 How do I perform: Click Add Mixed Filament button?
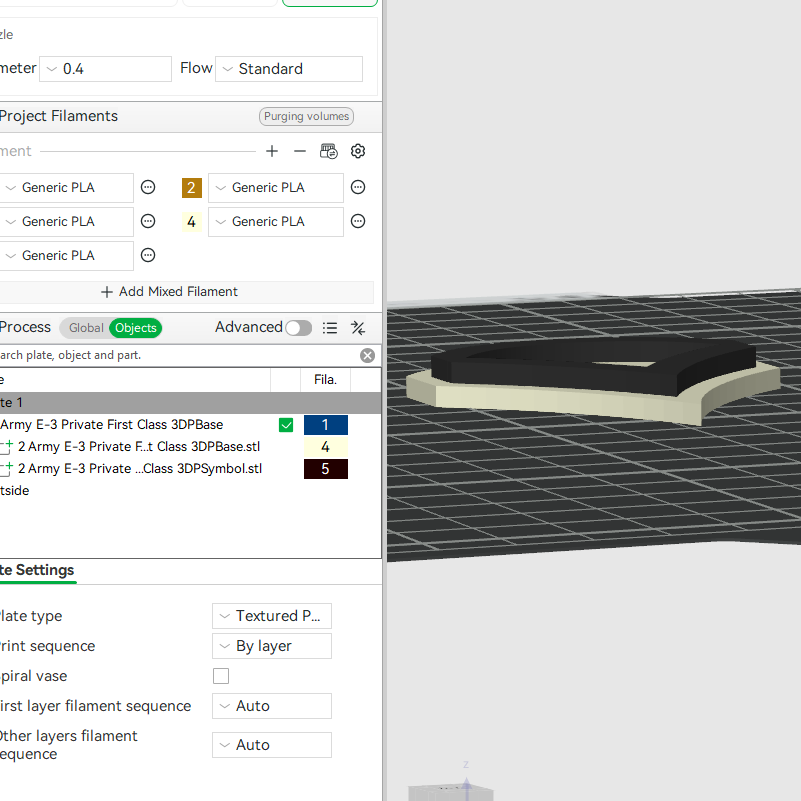(170, 292)
